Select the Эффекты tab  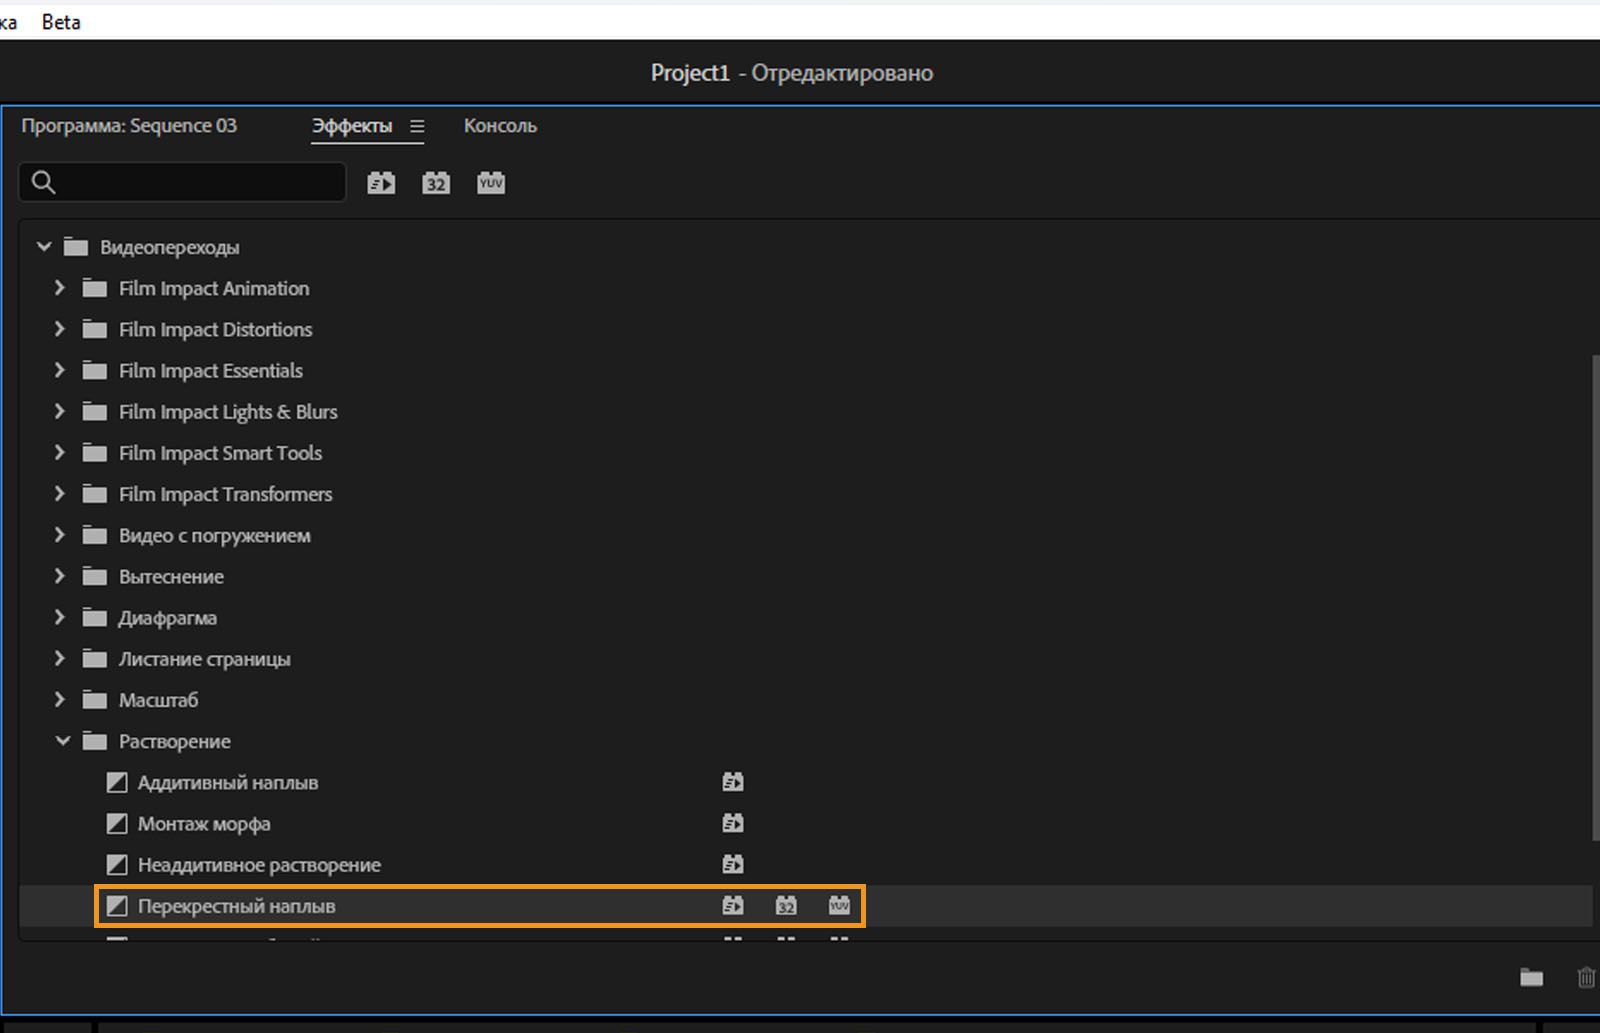352,126
